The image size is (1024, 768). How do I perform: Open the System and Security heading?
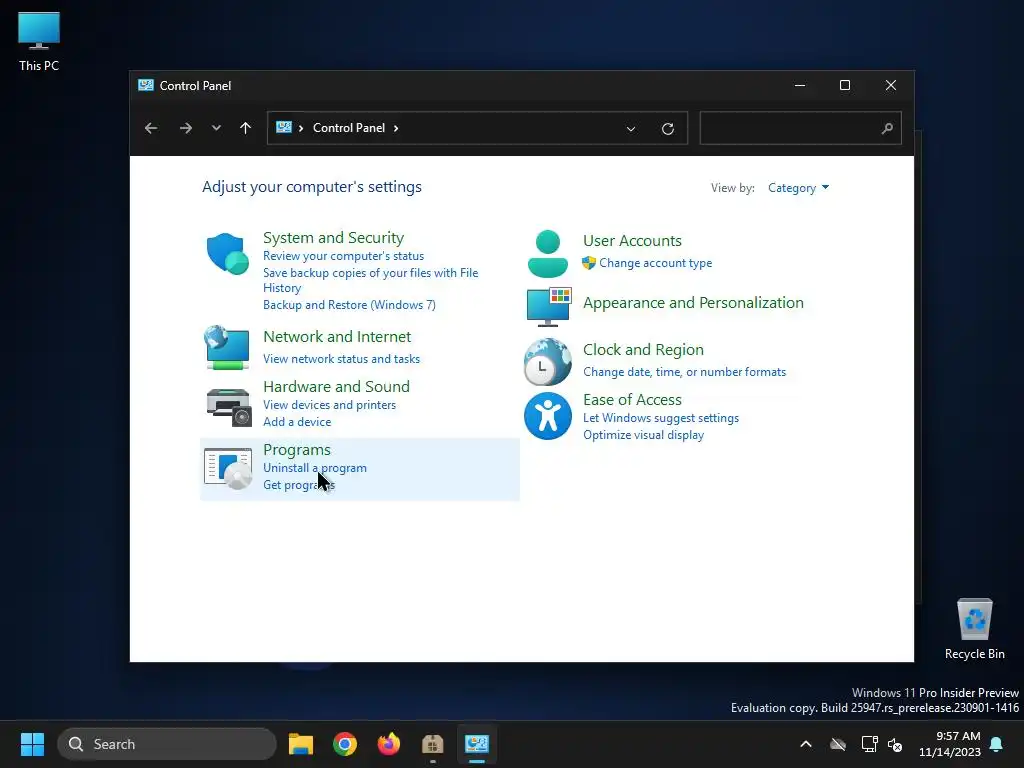333,238
